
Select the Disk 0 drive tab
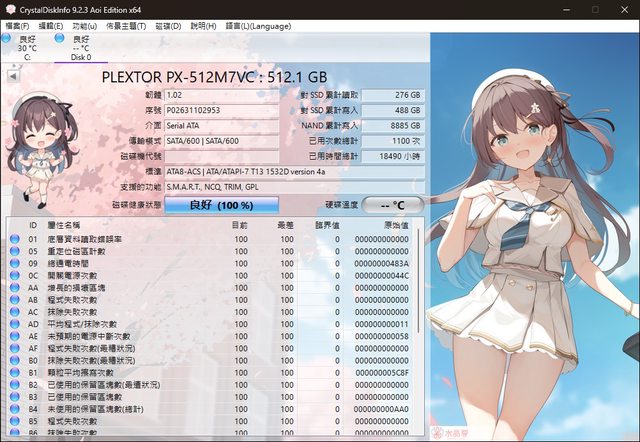click(x=81, y=48)
